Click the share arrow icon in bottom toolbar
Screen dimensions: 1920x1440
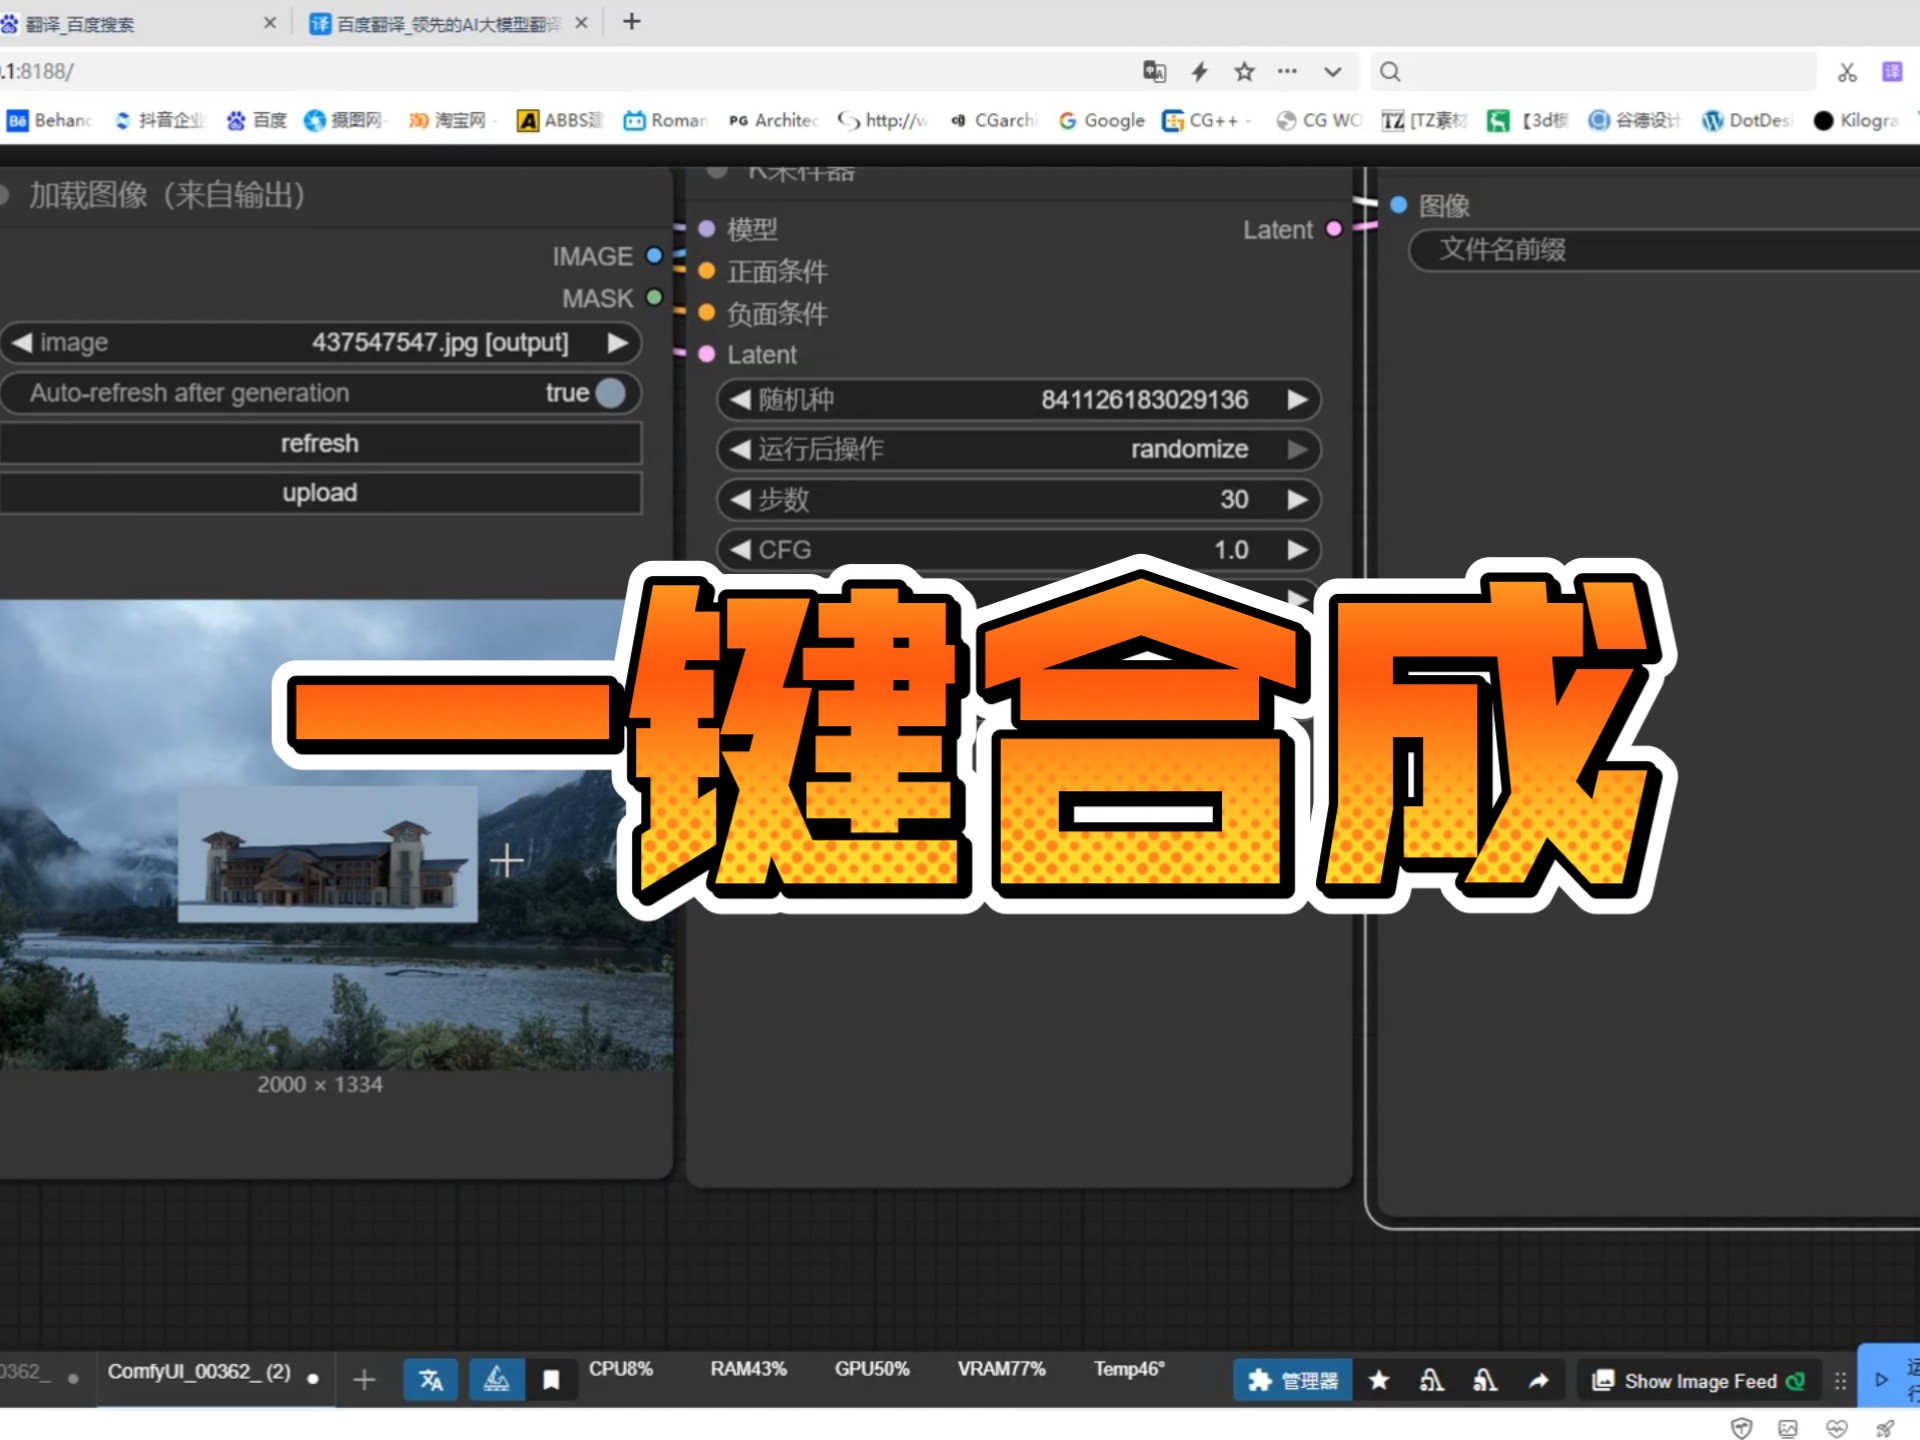(x=1539, y=1381)
